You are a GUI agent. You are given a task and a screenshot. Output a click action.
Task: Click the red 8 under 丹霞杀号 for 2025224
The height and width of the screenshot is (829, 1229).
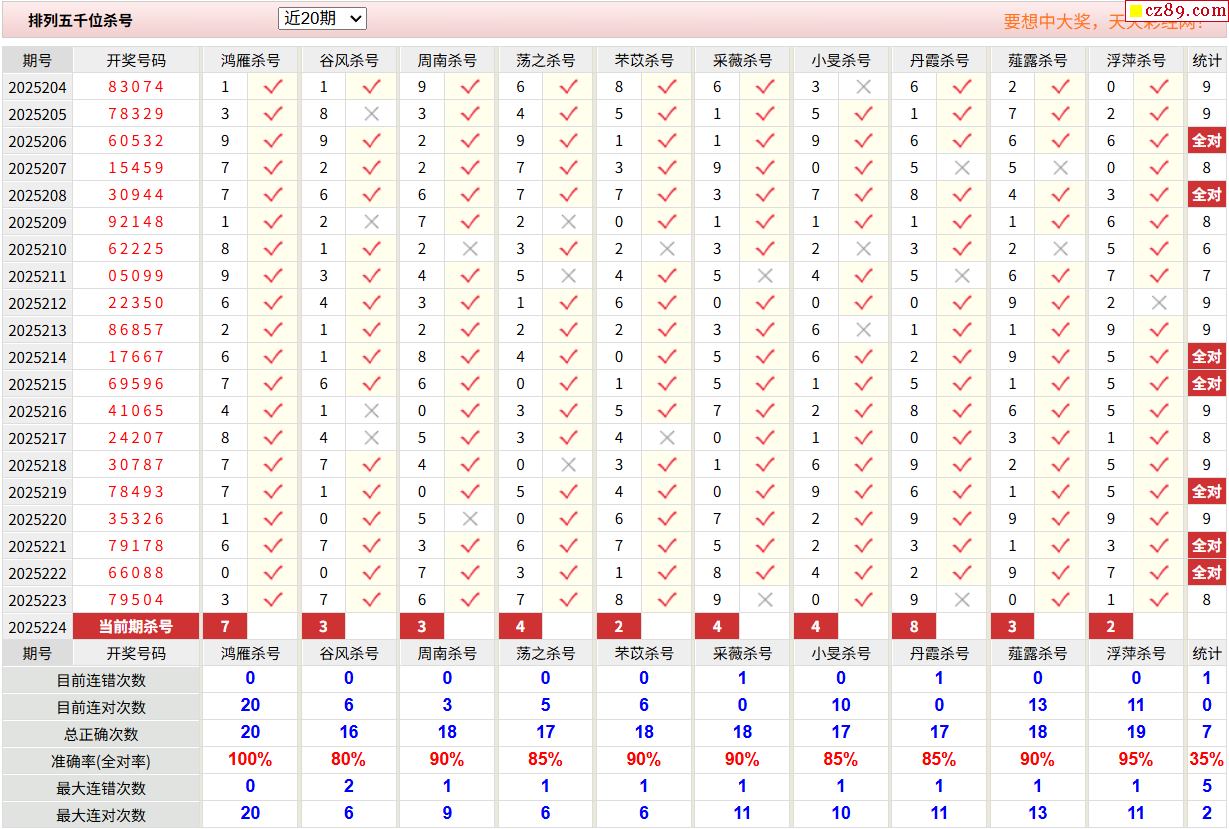coord(915,627)
